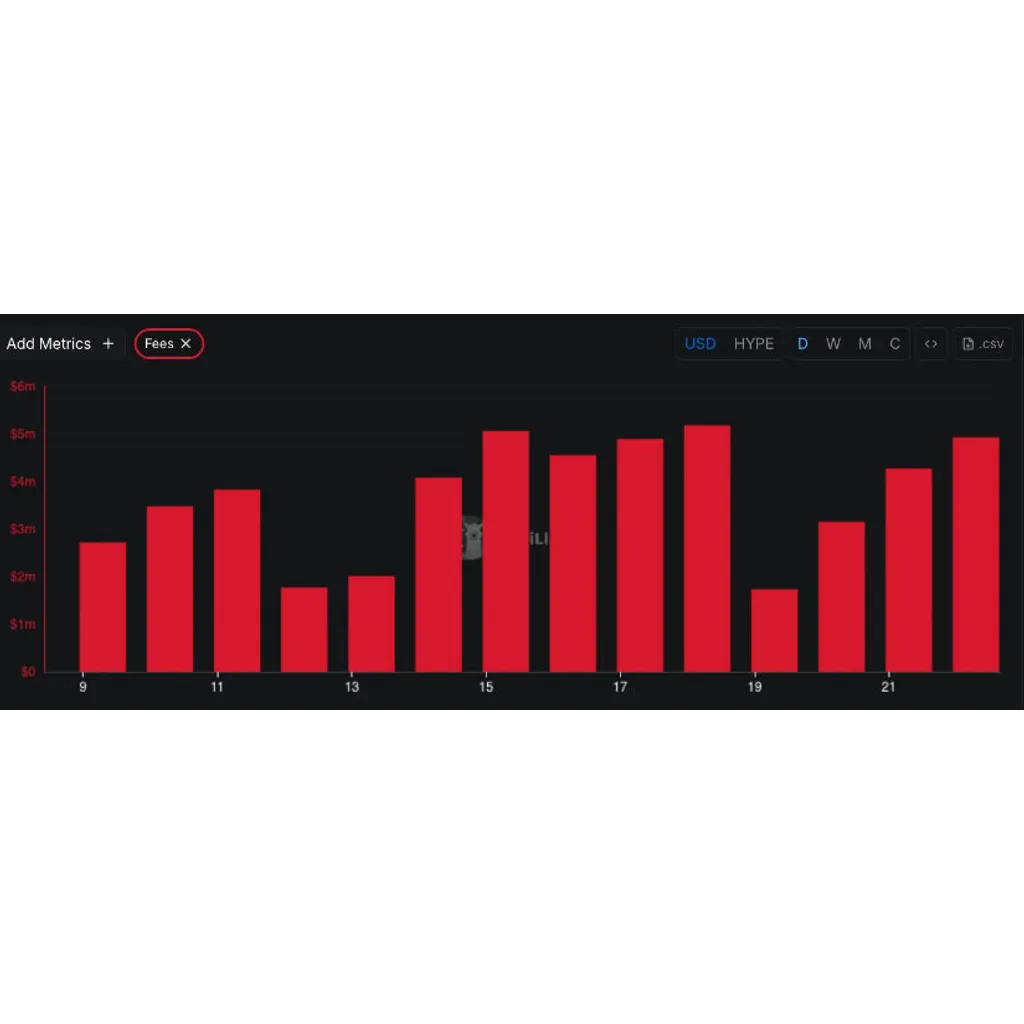Click the plus icon beside Add Metrics
1024x1024 pixels.
[x=108, y=344]
